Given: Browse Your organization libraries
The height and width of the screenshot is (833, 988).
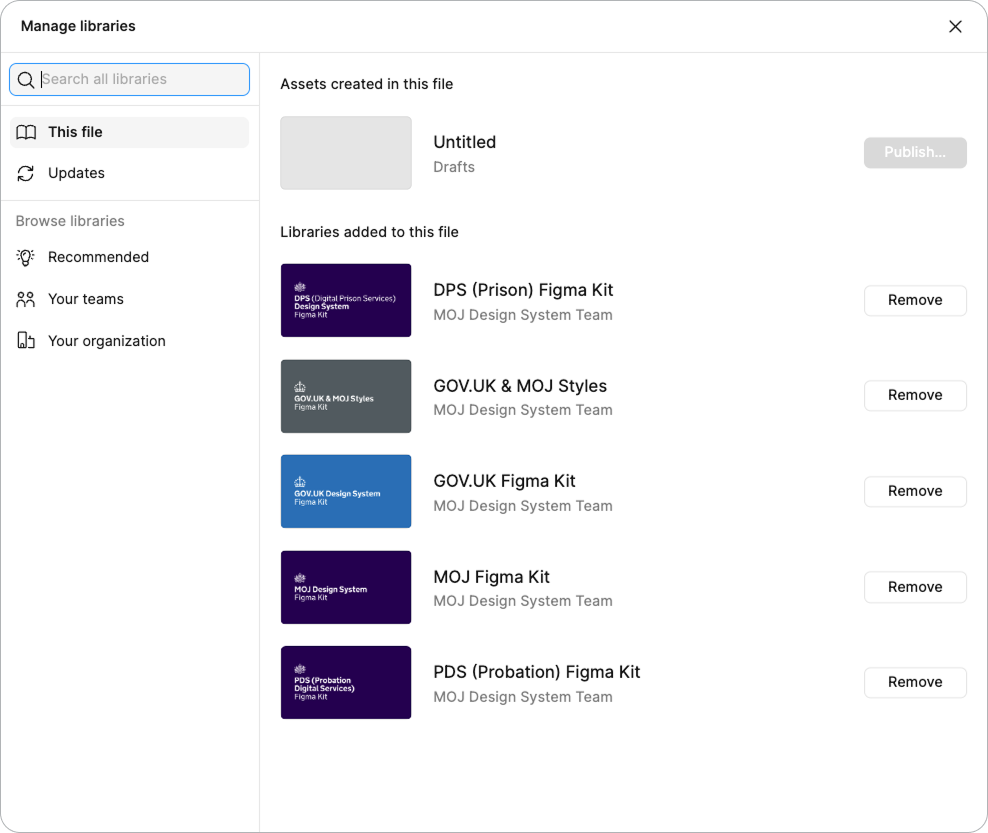Looking at the screenshot, I should [130, 341].
